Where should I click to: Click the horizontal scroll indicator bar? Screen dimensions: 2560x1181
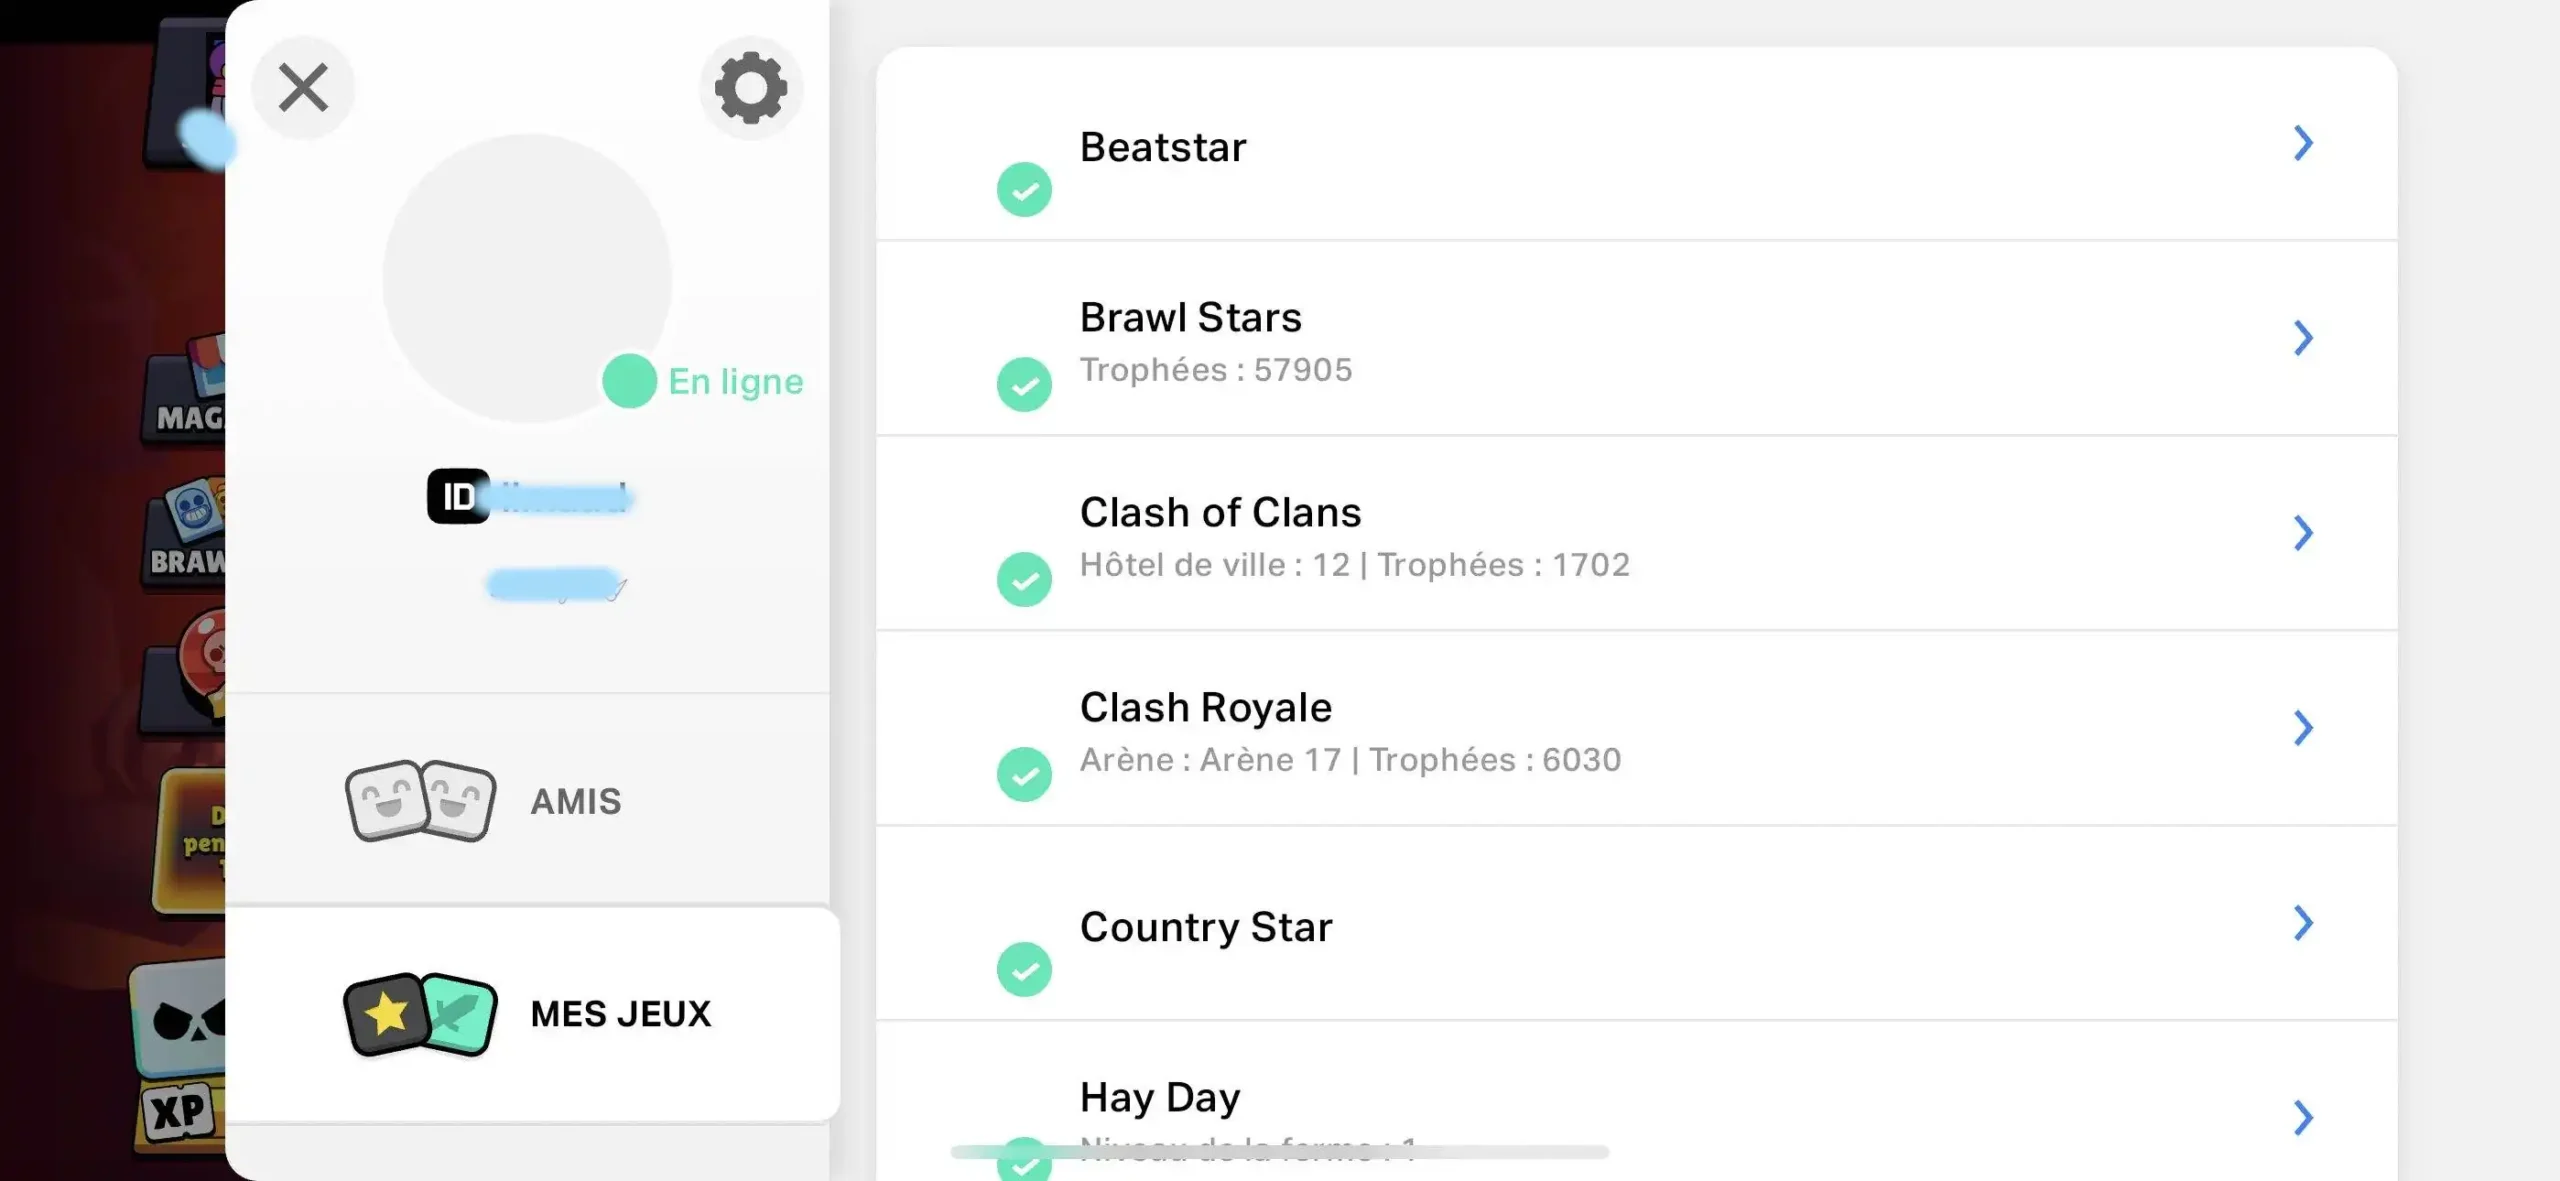[x=1280, y=1152]
